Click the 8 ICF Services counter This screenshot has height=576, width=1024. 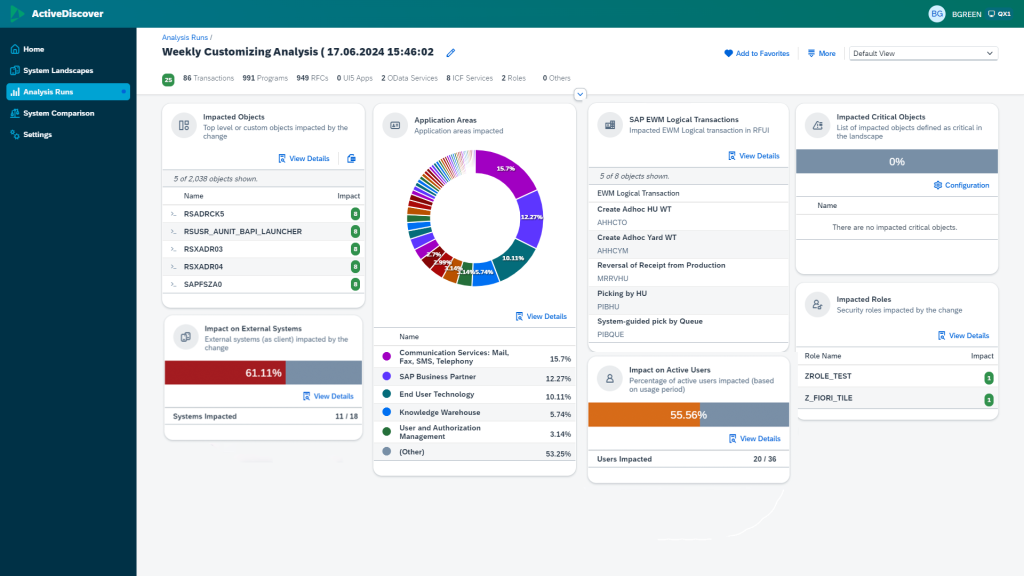point(470,78)
